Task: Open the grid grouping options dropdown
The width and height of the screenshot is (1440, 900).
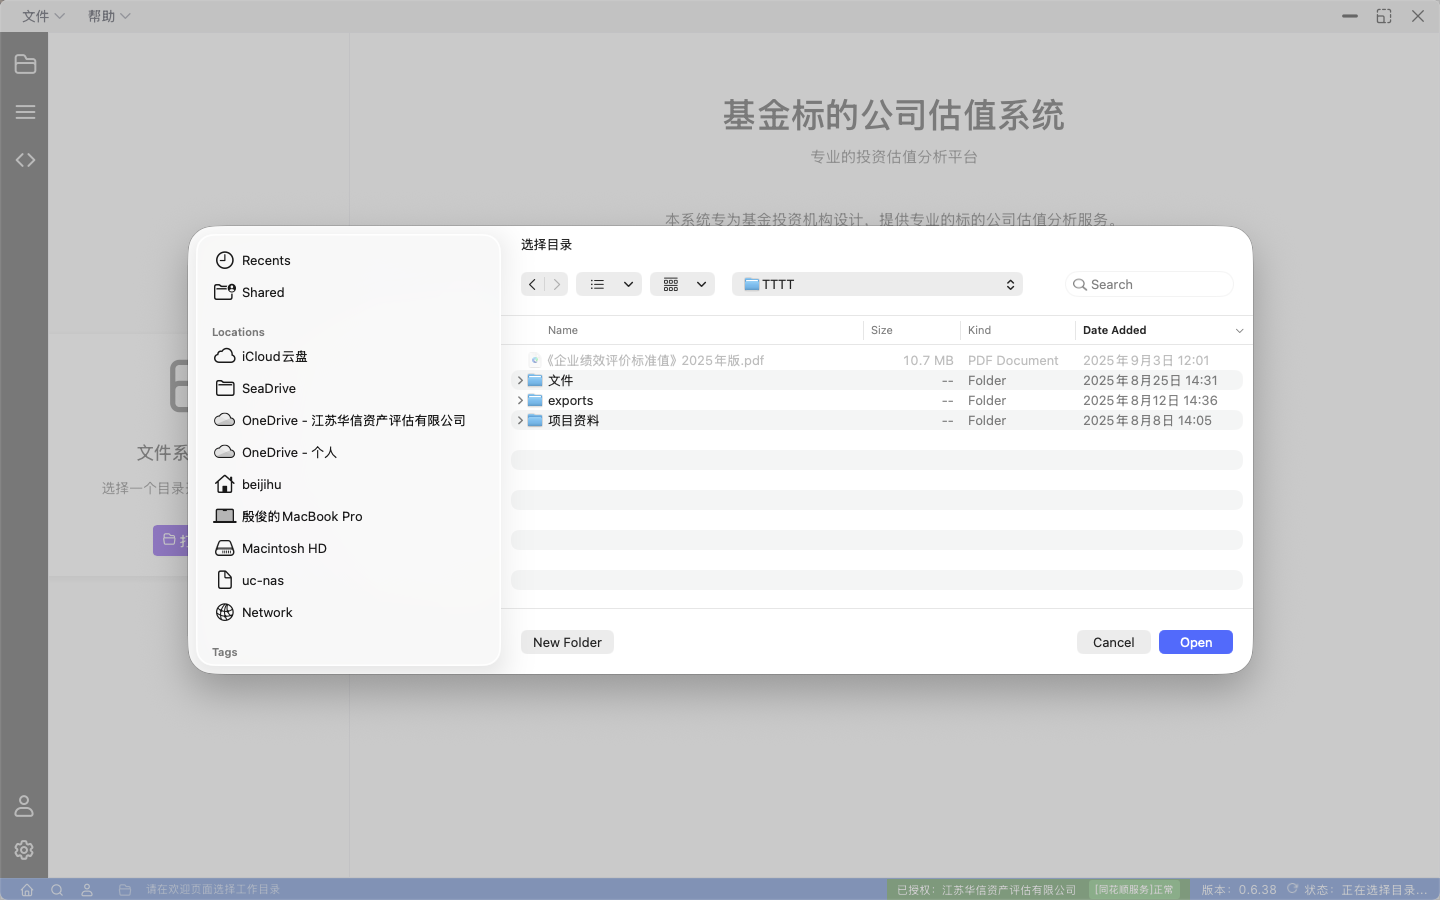Action: point(682,284)
